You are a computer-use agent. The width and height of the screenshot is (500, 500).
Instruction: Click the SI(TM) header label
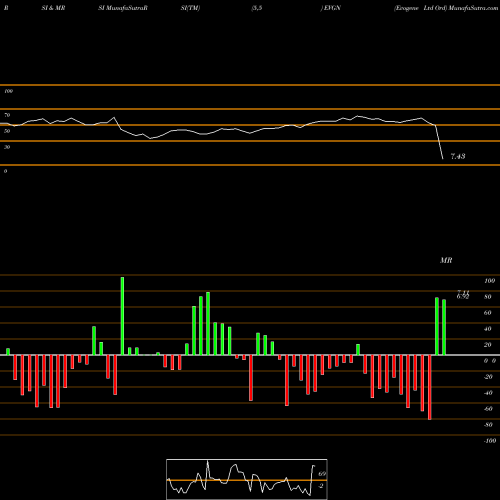(190, 8)
